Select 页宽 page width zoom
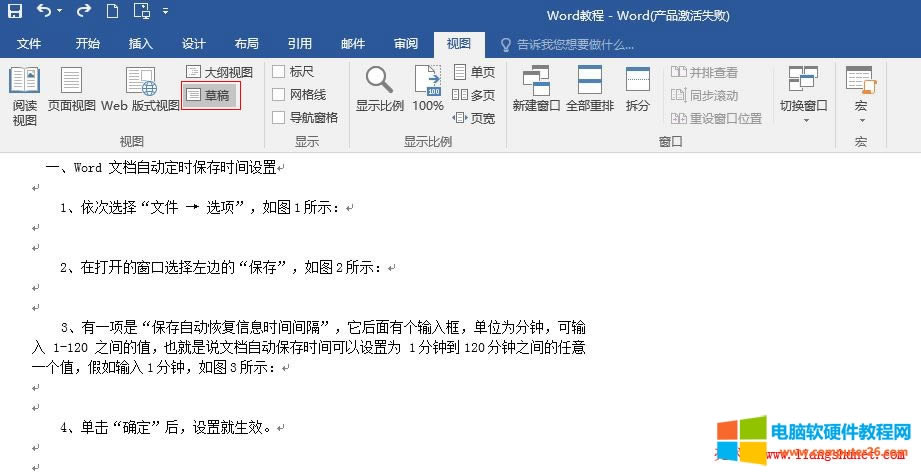 [473, 118]
